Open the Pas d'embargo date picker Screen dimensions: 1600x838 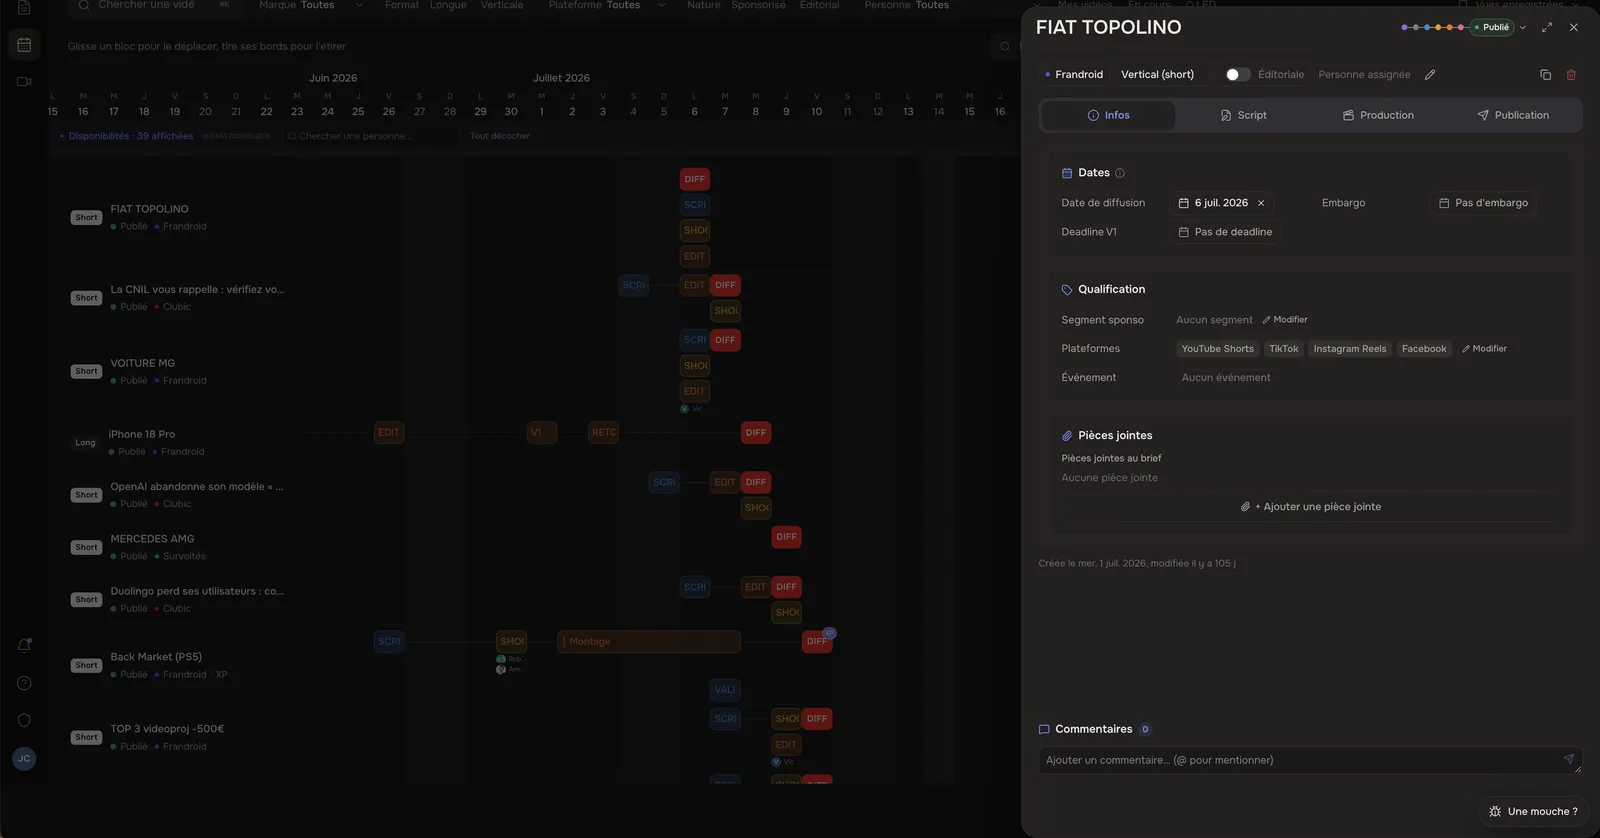click(1483, 203)
